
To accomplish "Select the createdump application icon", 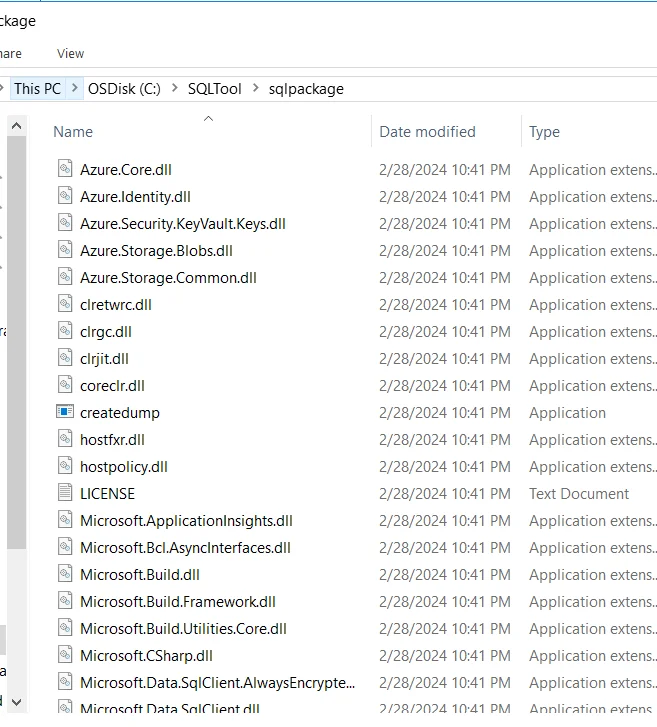I will click(x=65, y=412).
